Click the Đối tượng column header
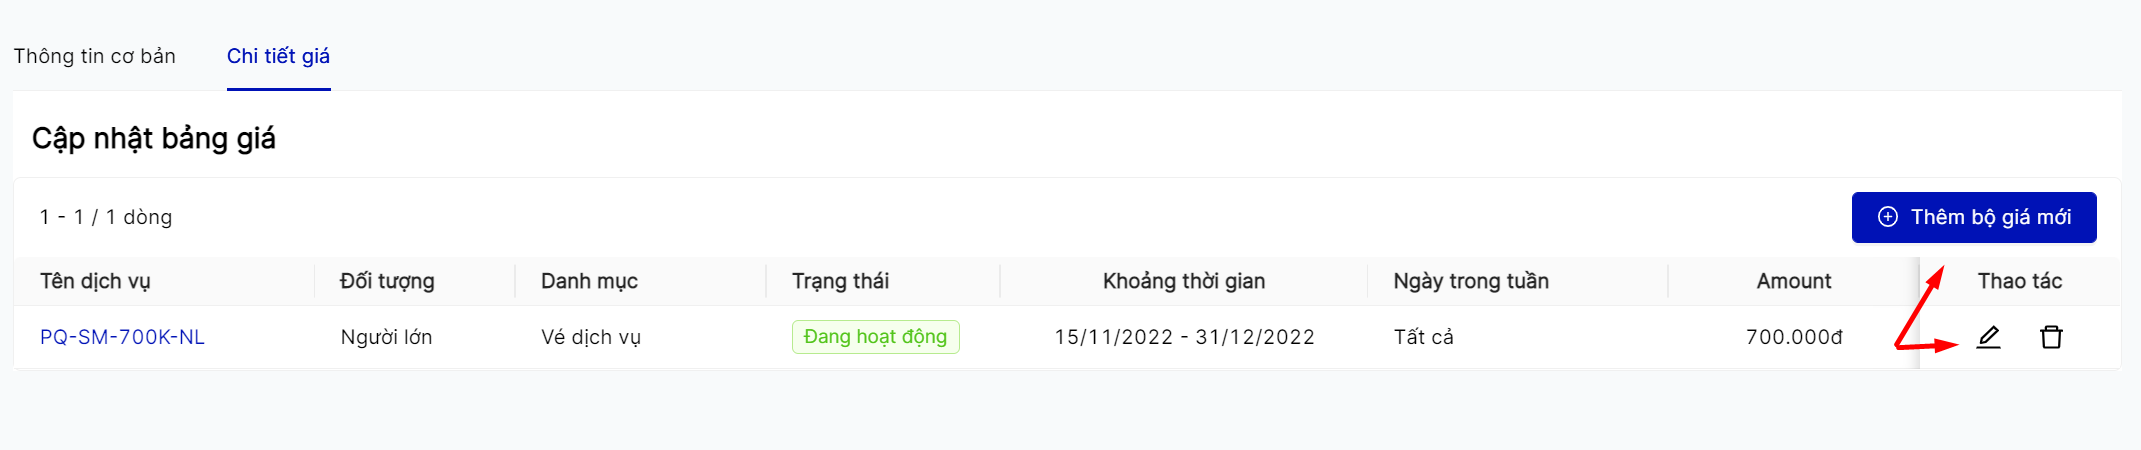 click(387, 281)
